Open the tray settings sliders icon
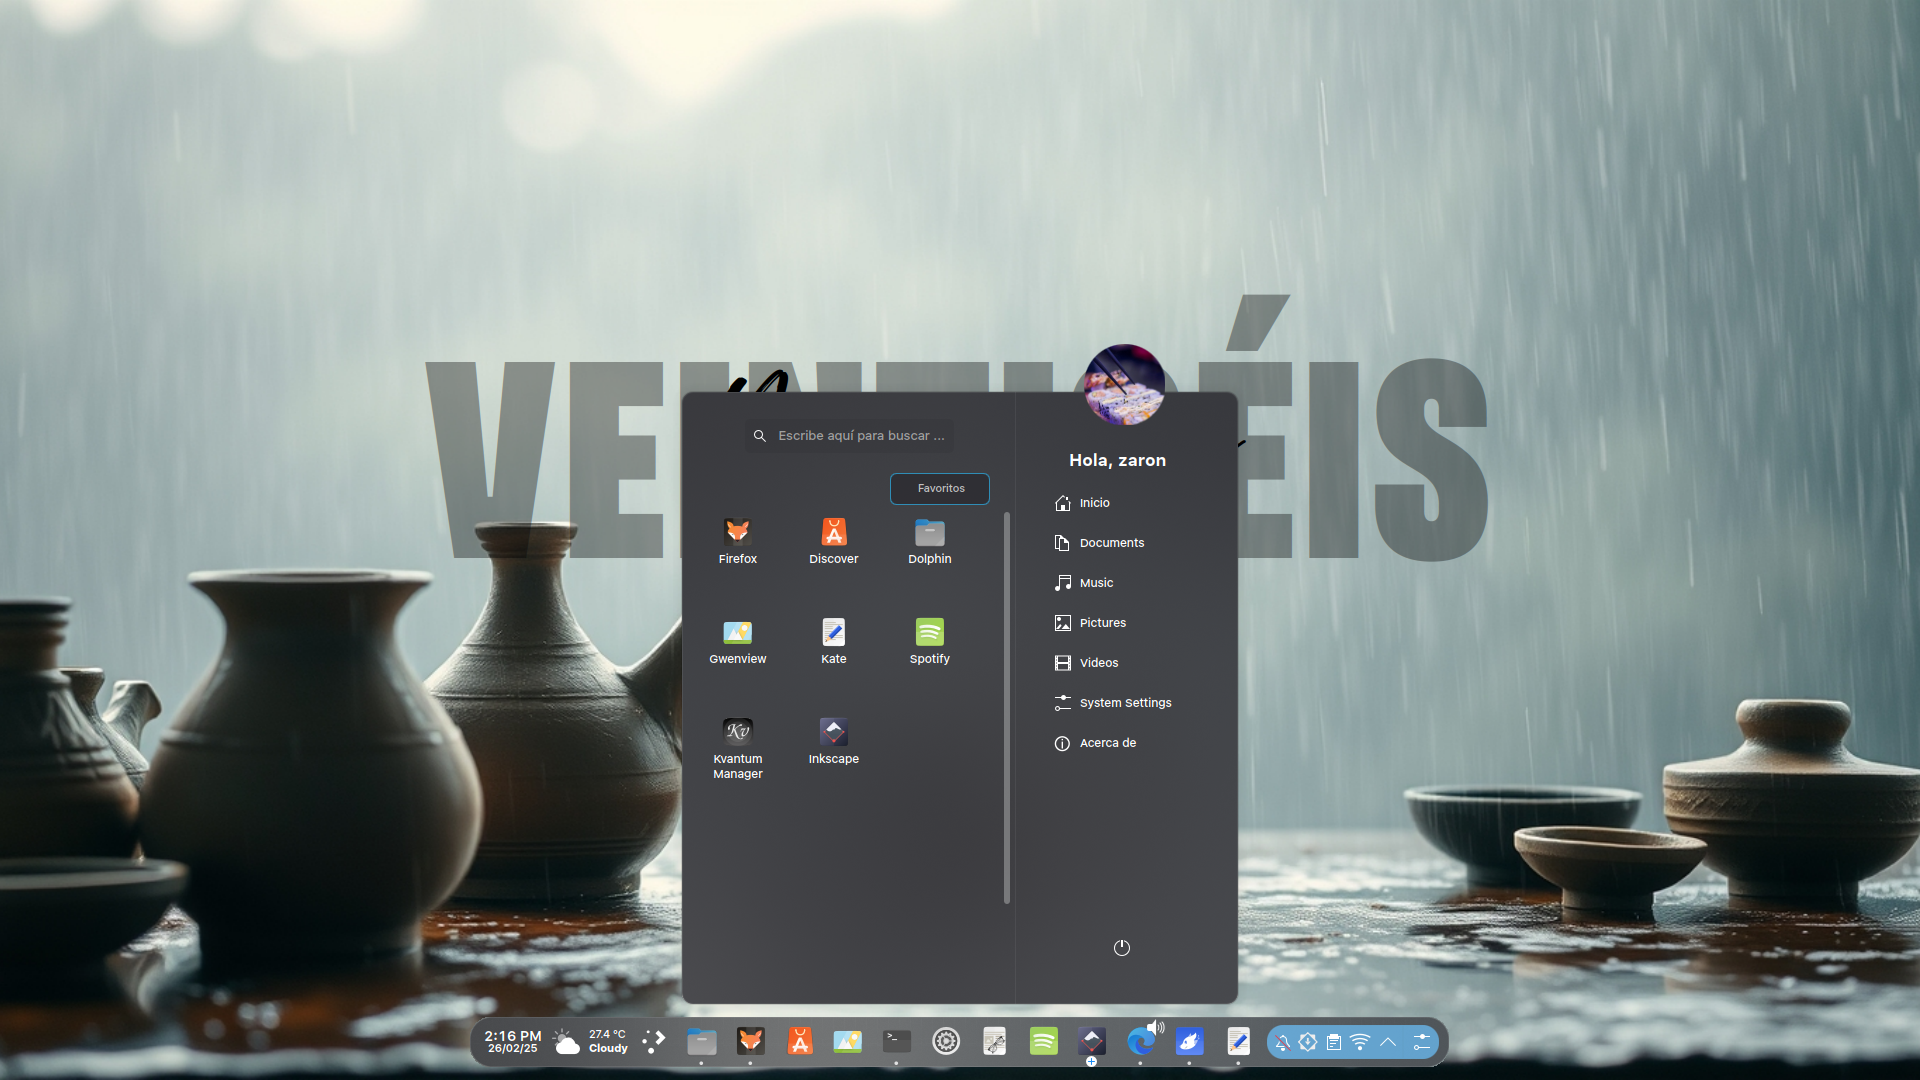 (1422, 1042)
